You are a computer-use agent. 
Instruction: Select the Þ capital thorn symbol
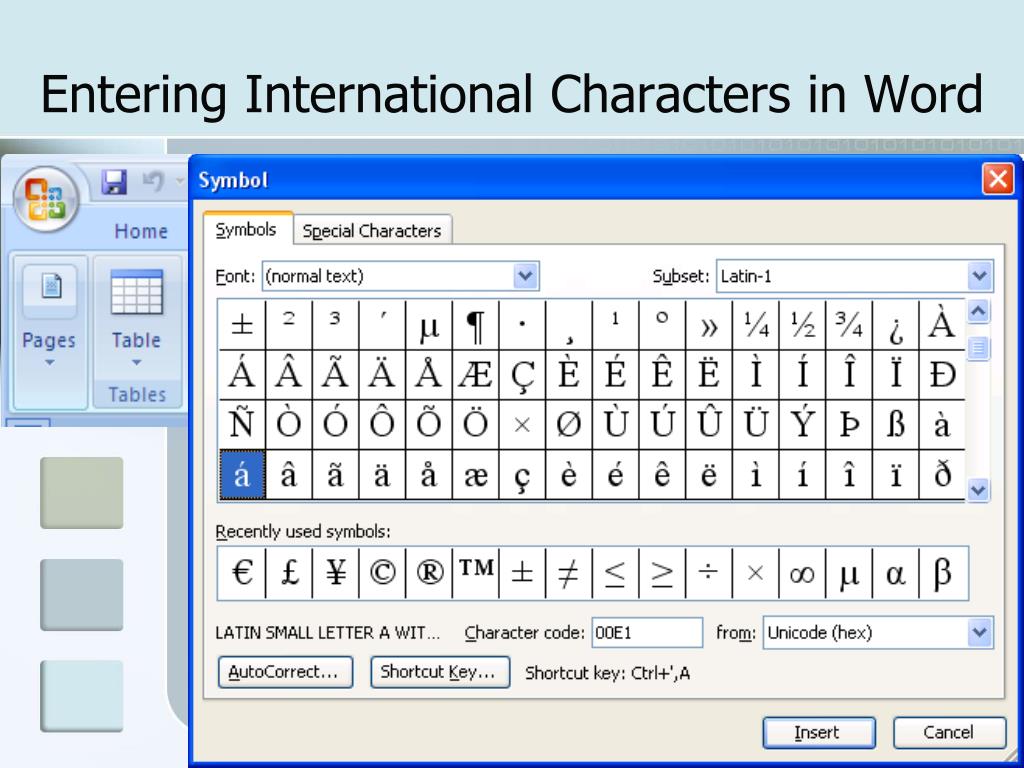pos(849,425)
